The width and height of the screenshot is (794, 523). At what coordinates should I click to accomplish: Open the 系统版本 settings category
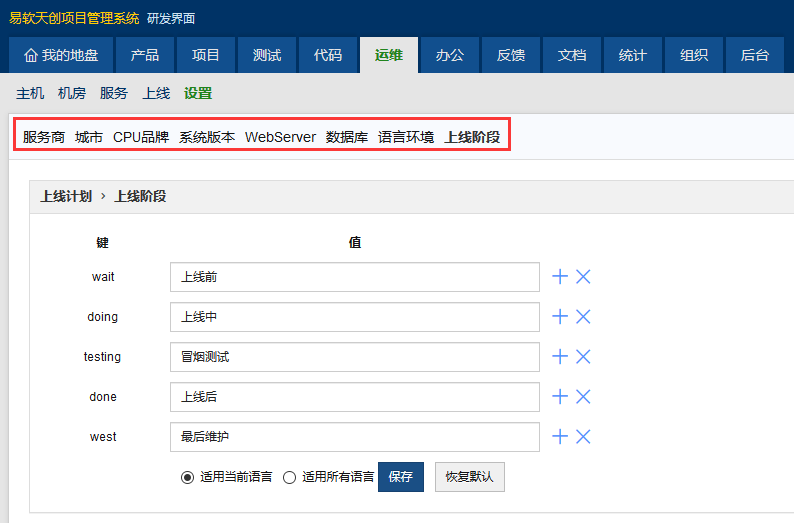point(207,137)
